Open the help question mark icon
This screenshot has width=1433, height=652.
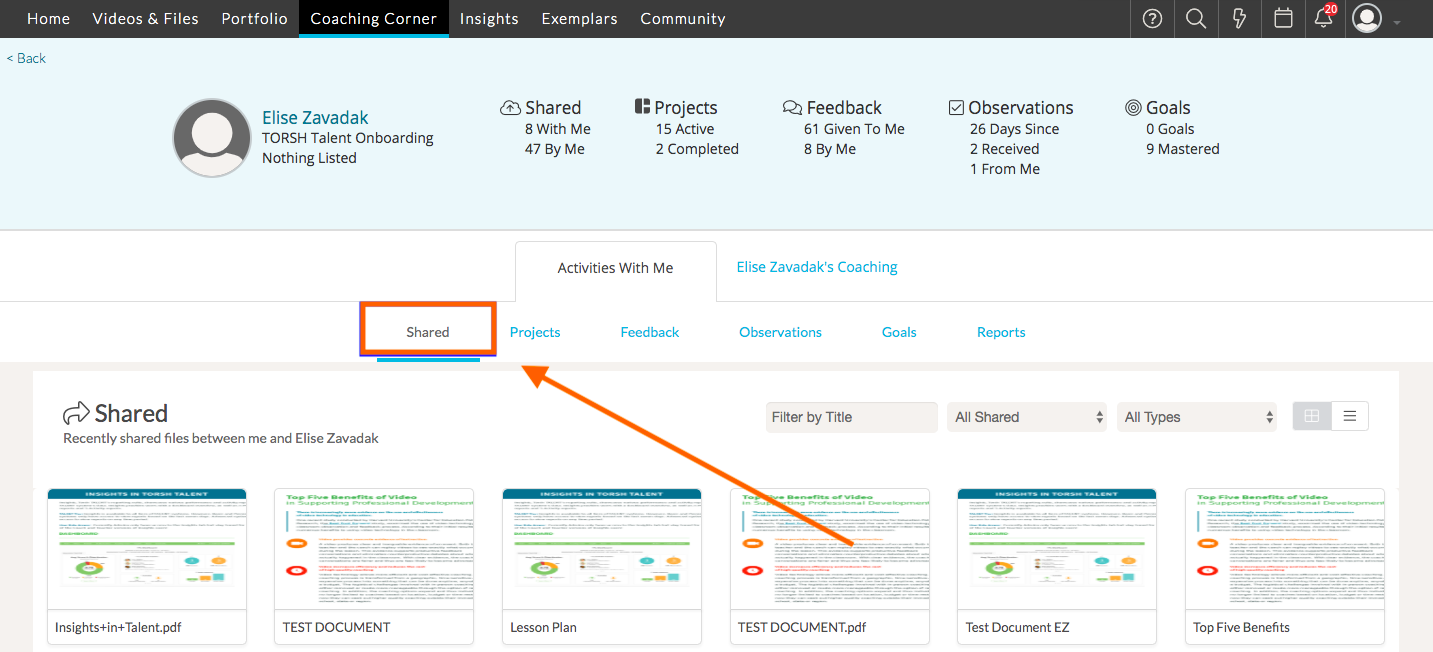coord(1152,19)
